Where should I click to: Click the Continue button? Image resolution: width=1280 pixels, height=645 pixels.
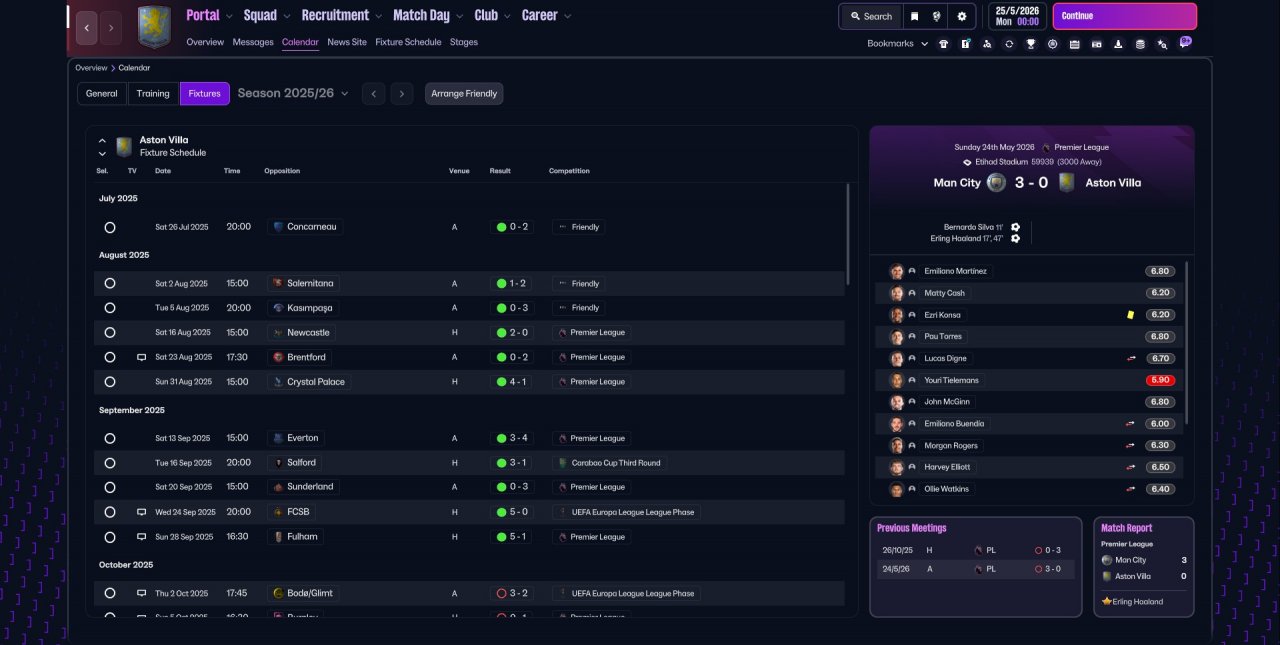click(1125, 16)
